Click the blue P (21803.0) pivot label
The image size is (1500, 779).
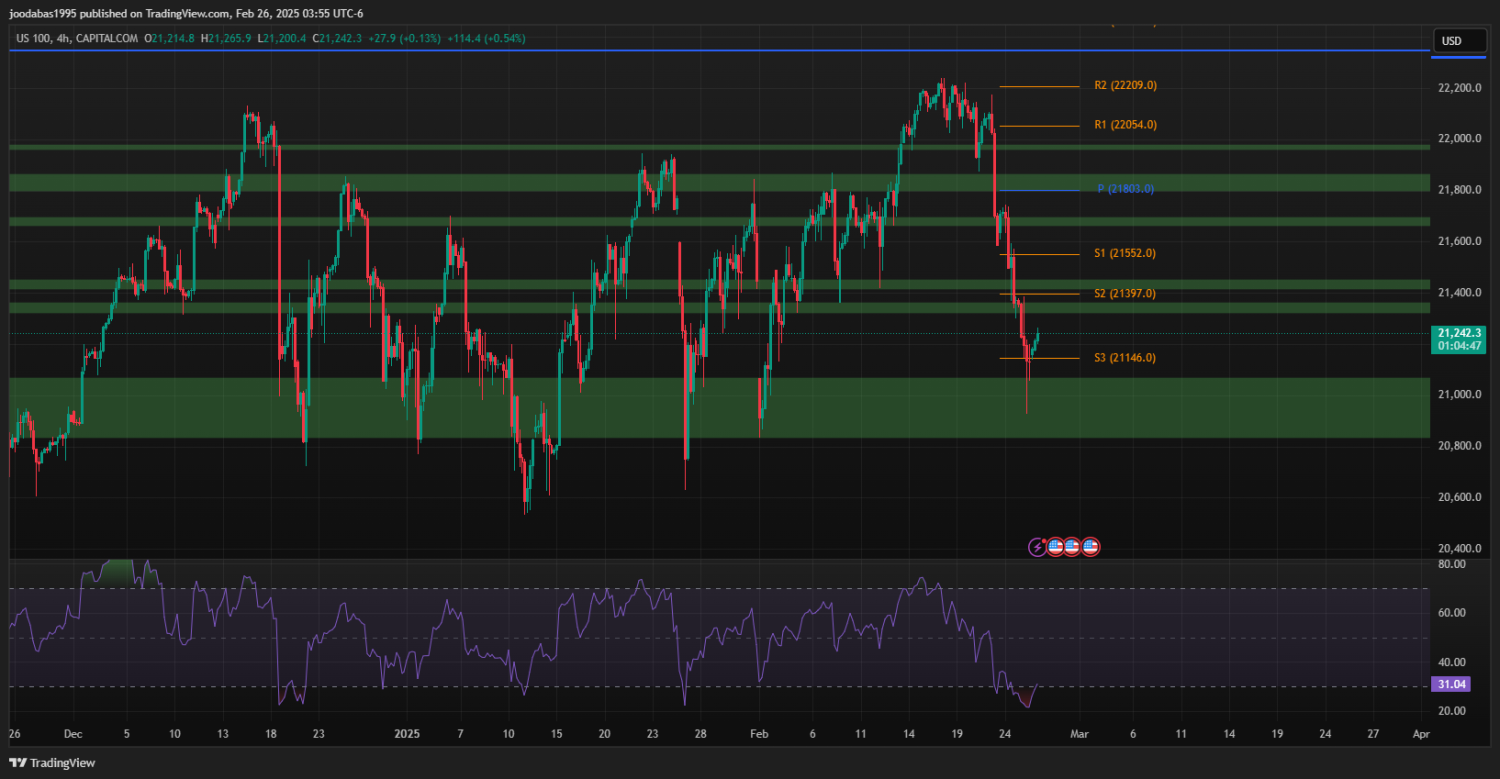(x=1125, y=189)
